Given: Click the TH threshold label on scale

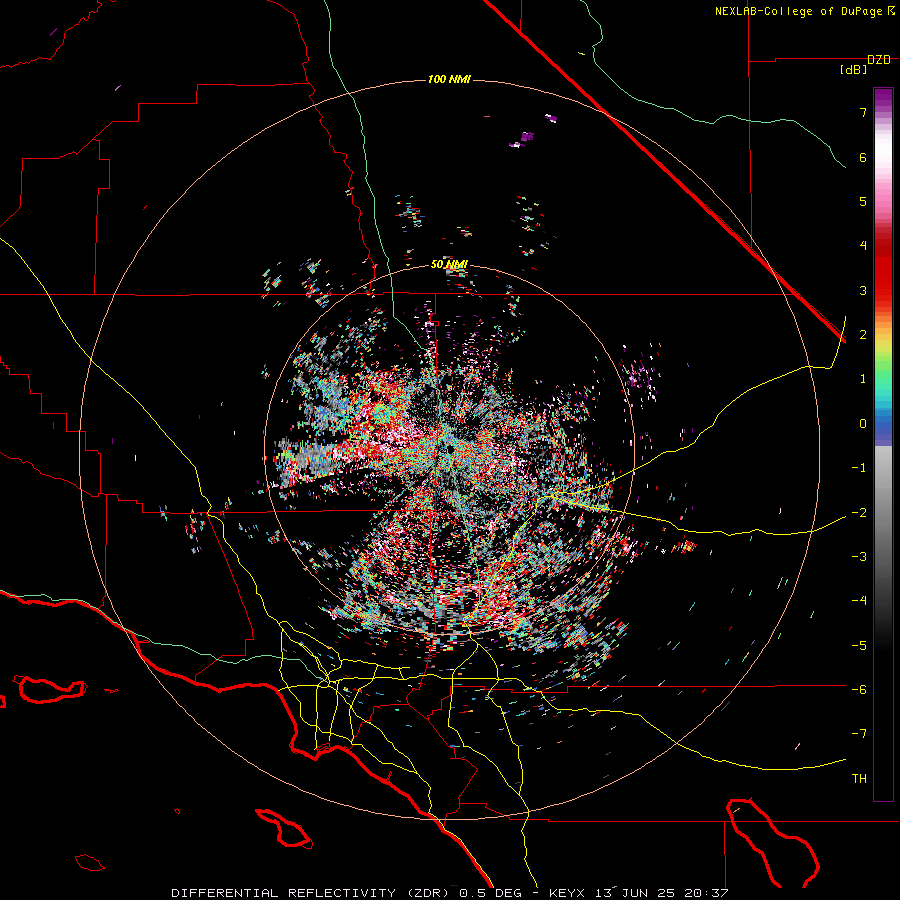Looking at the screenshot, I should click(x=859, y=778).
